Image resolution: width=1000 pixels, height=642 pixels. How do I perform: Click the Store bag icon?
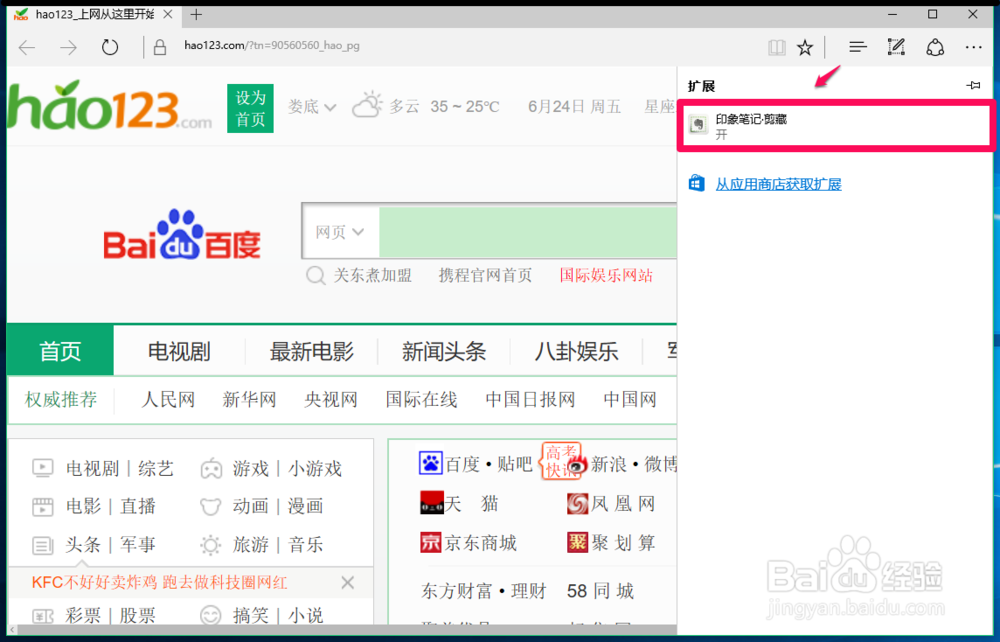pos(696,184)
